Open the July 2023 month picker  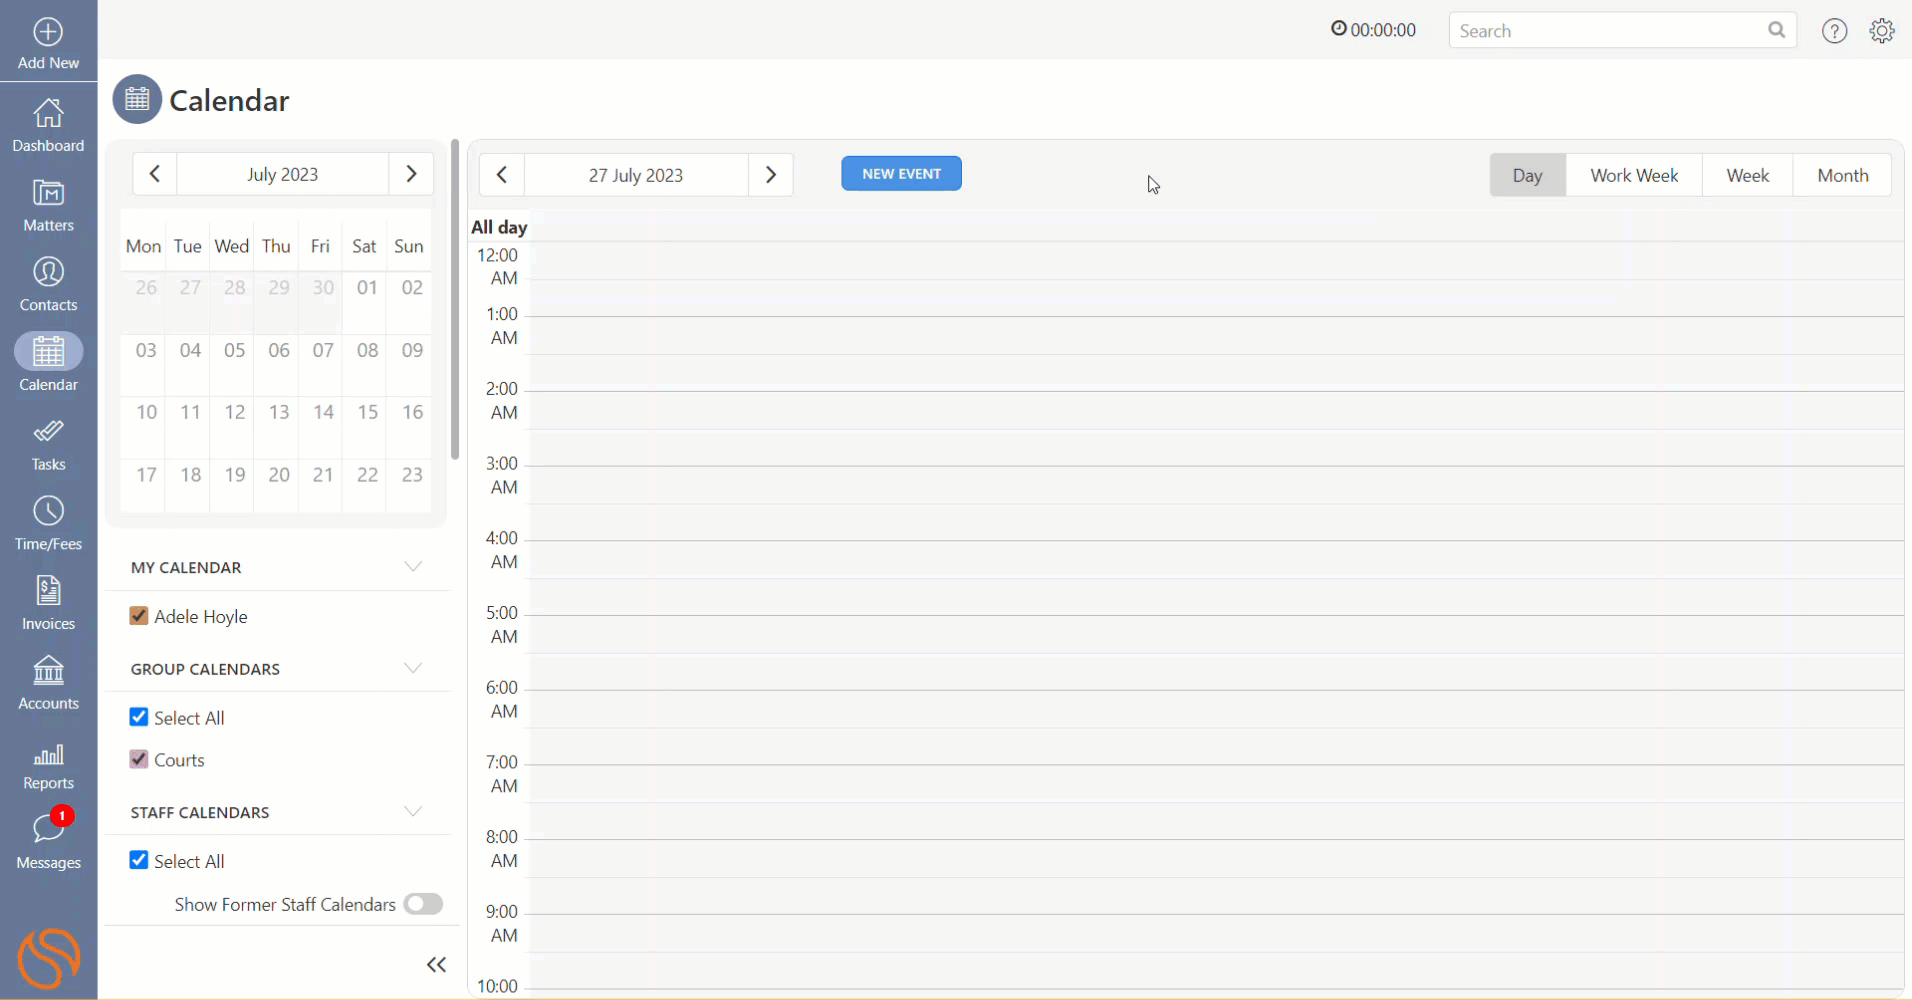pos(283,174)
